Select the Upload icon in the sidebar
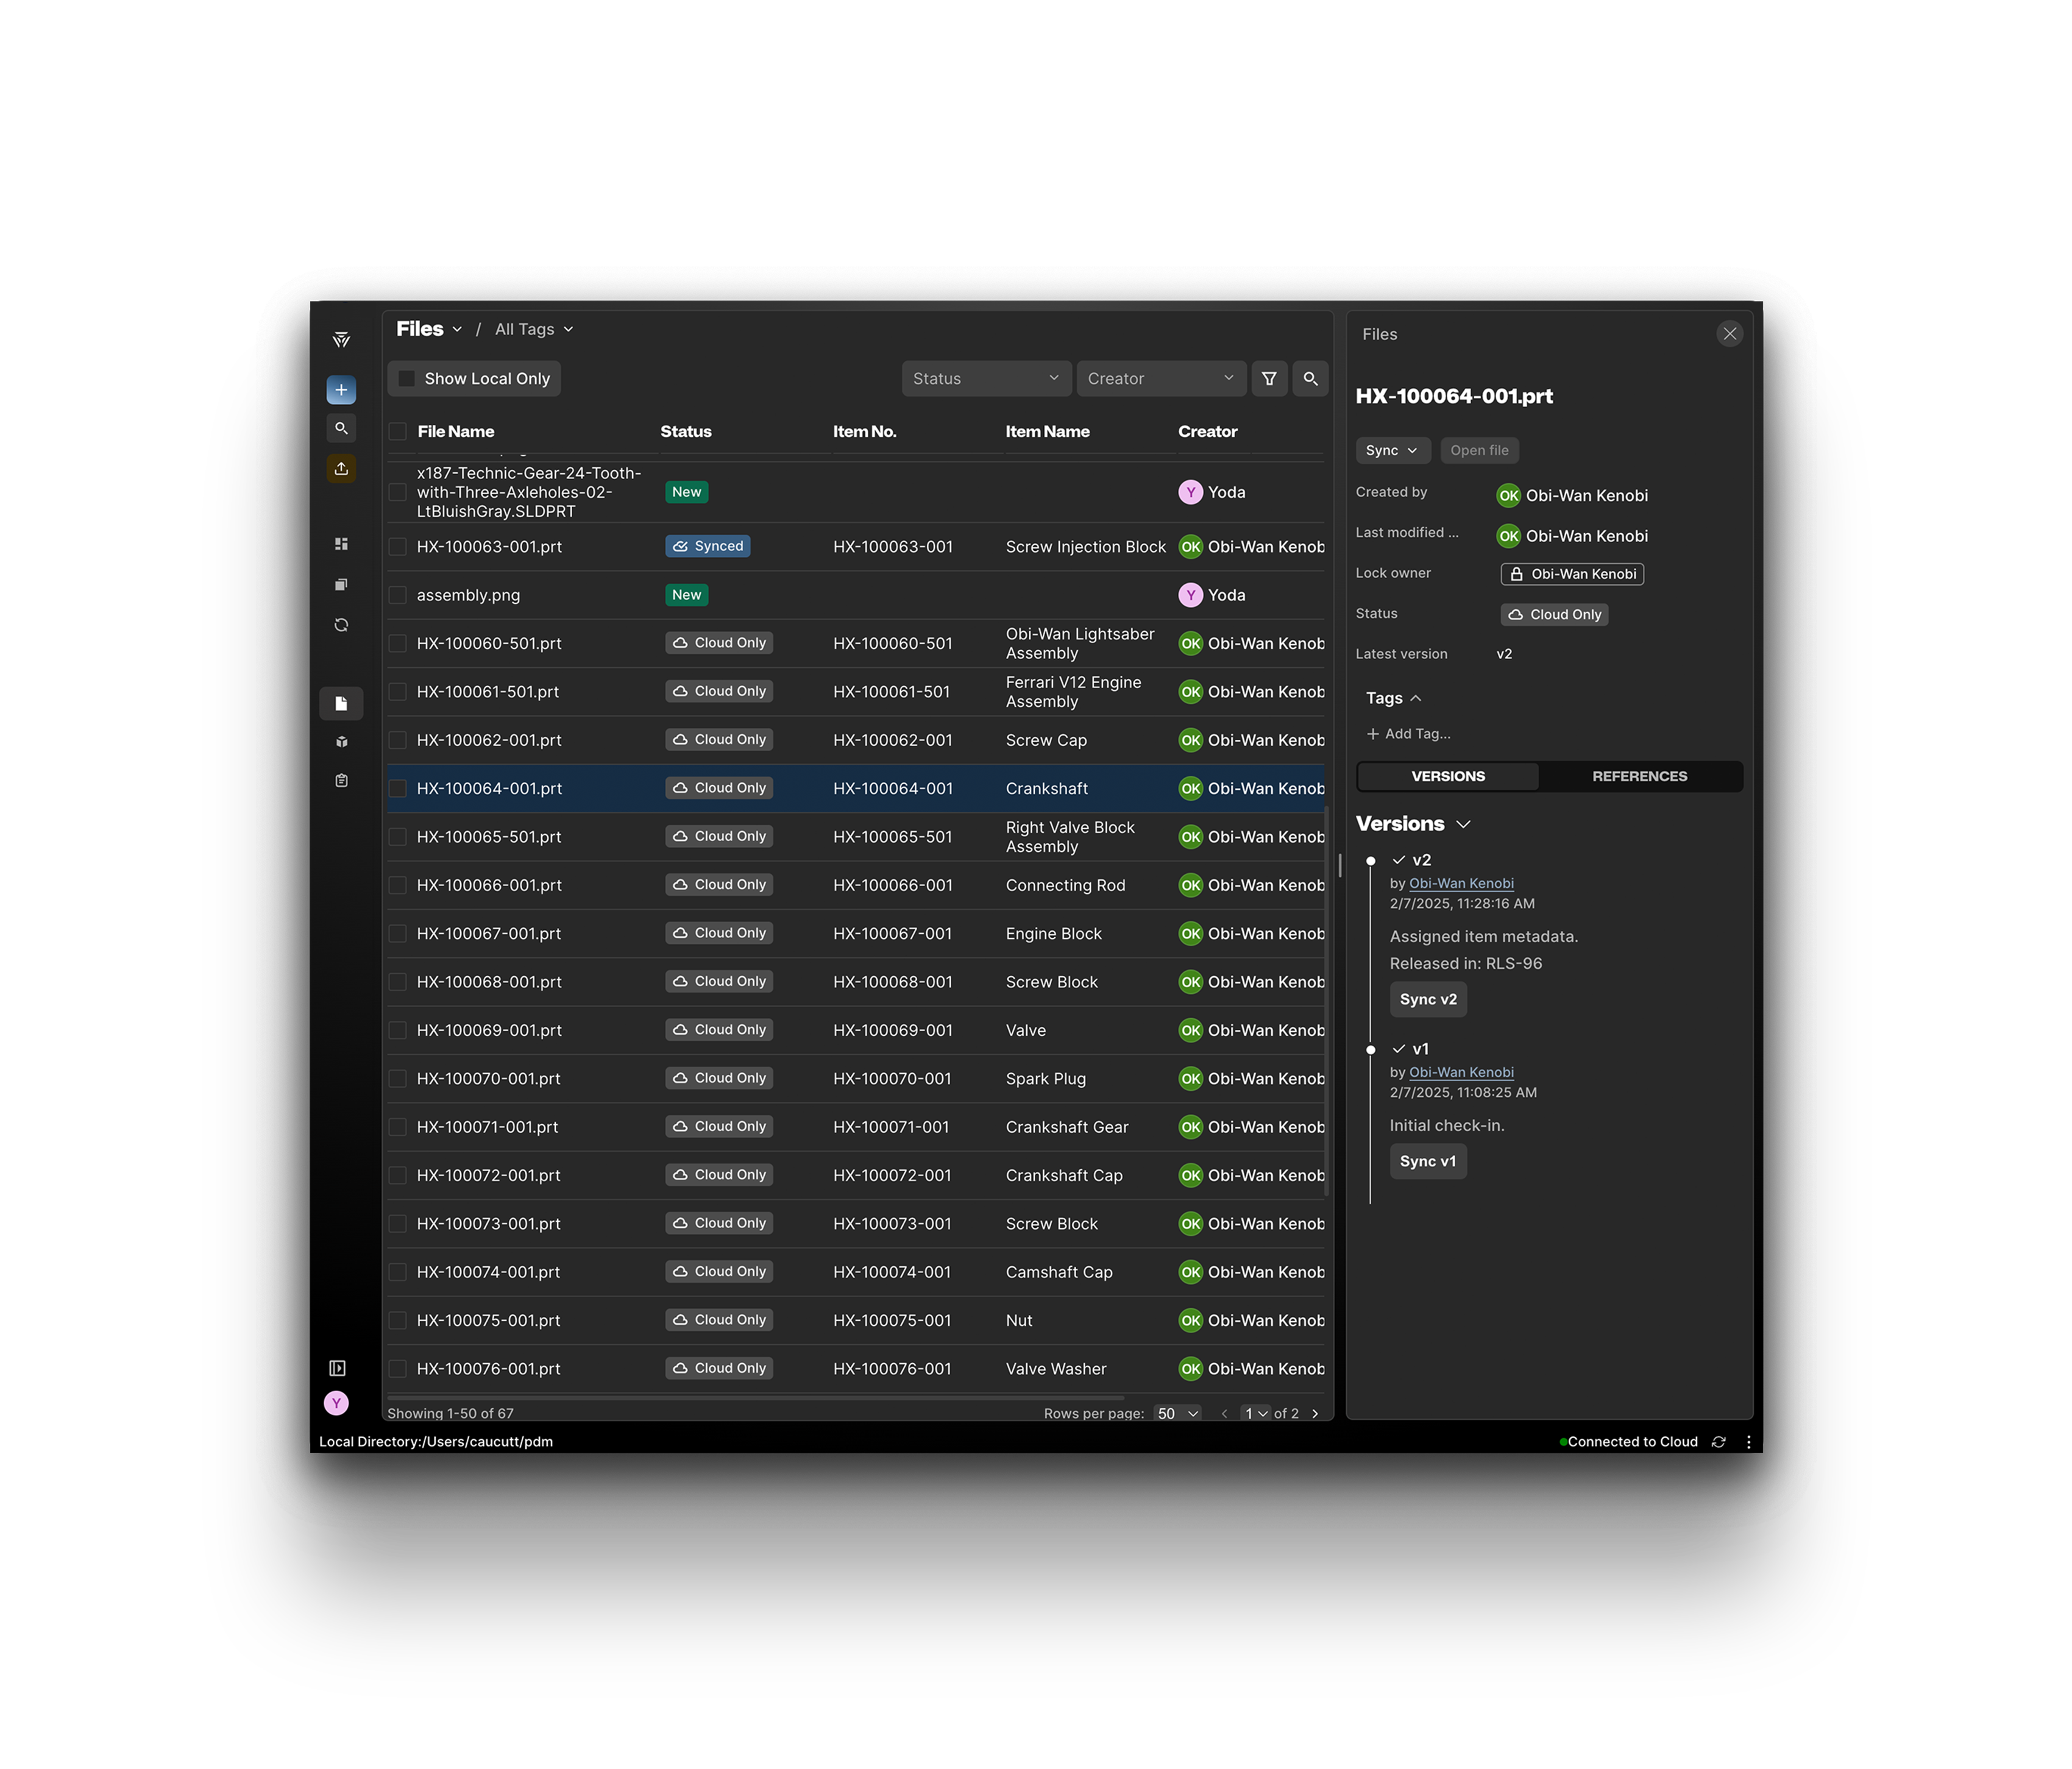The width and height of the screenshot is (2072, 1769). pos(341,468)
